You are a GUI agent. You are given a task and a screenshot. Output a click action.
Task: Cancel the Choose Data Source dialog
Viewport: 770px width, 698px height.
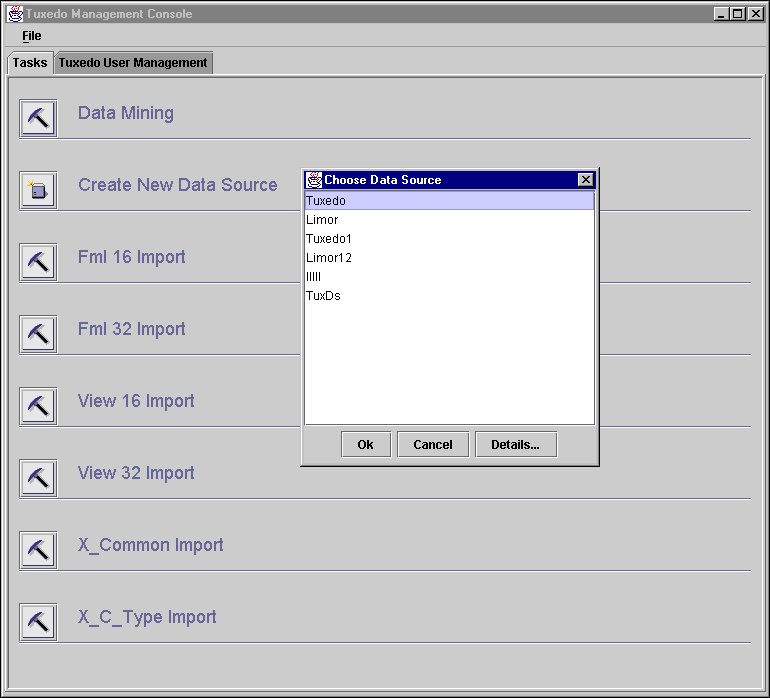[433, 445]
